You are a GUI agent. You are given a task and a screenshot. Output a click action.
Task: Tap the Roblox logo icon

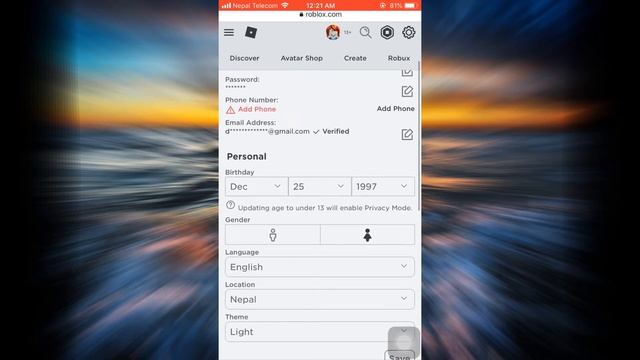(x=251, y=32)
